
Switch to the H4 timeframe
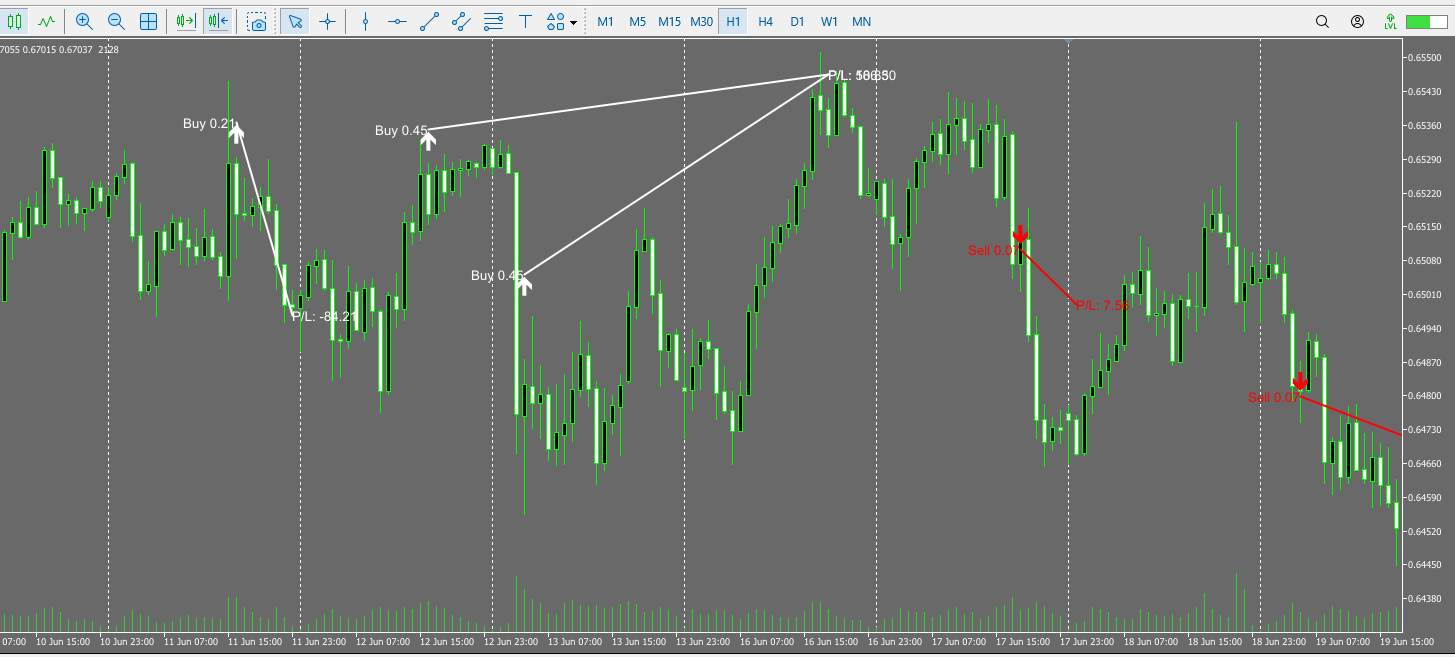point(765,20)
